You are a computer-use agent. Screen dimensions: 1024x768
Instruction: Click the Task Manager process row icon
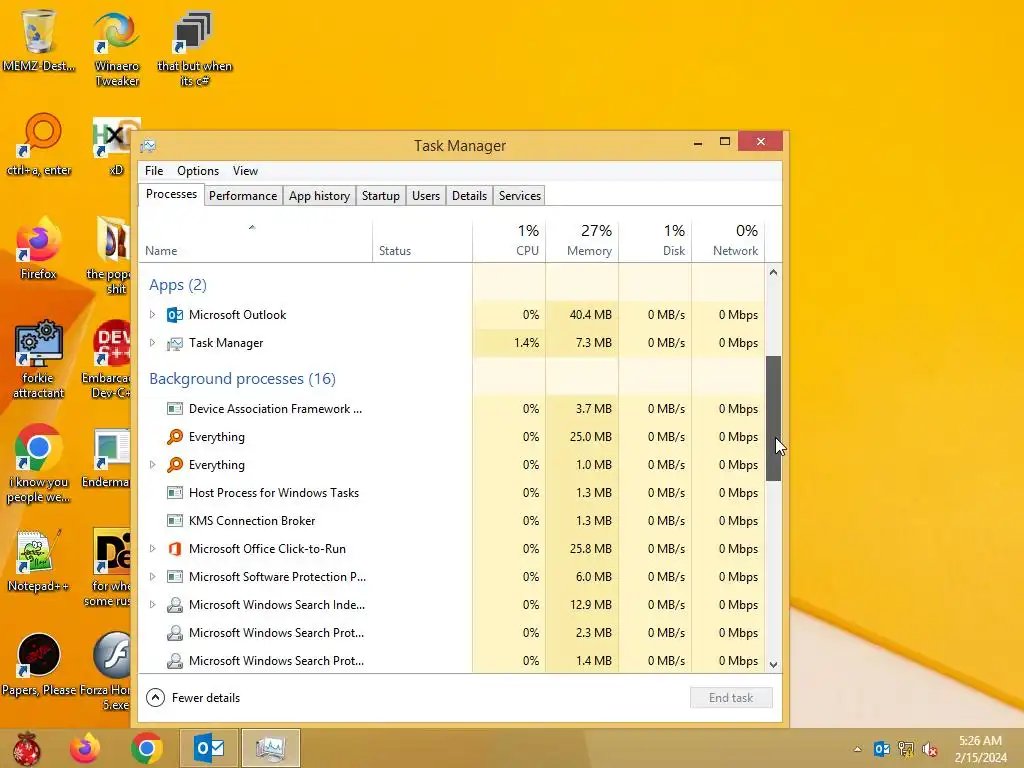(174, 343)
